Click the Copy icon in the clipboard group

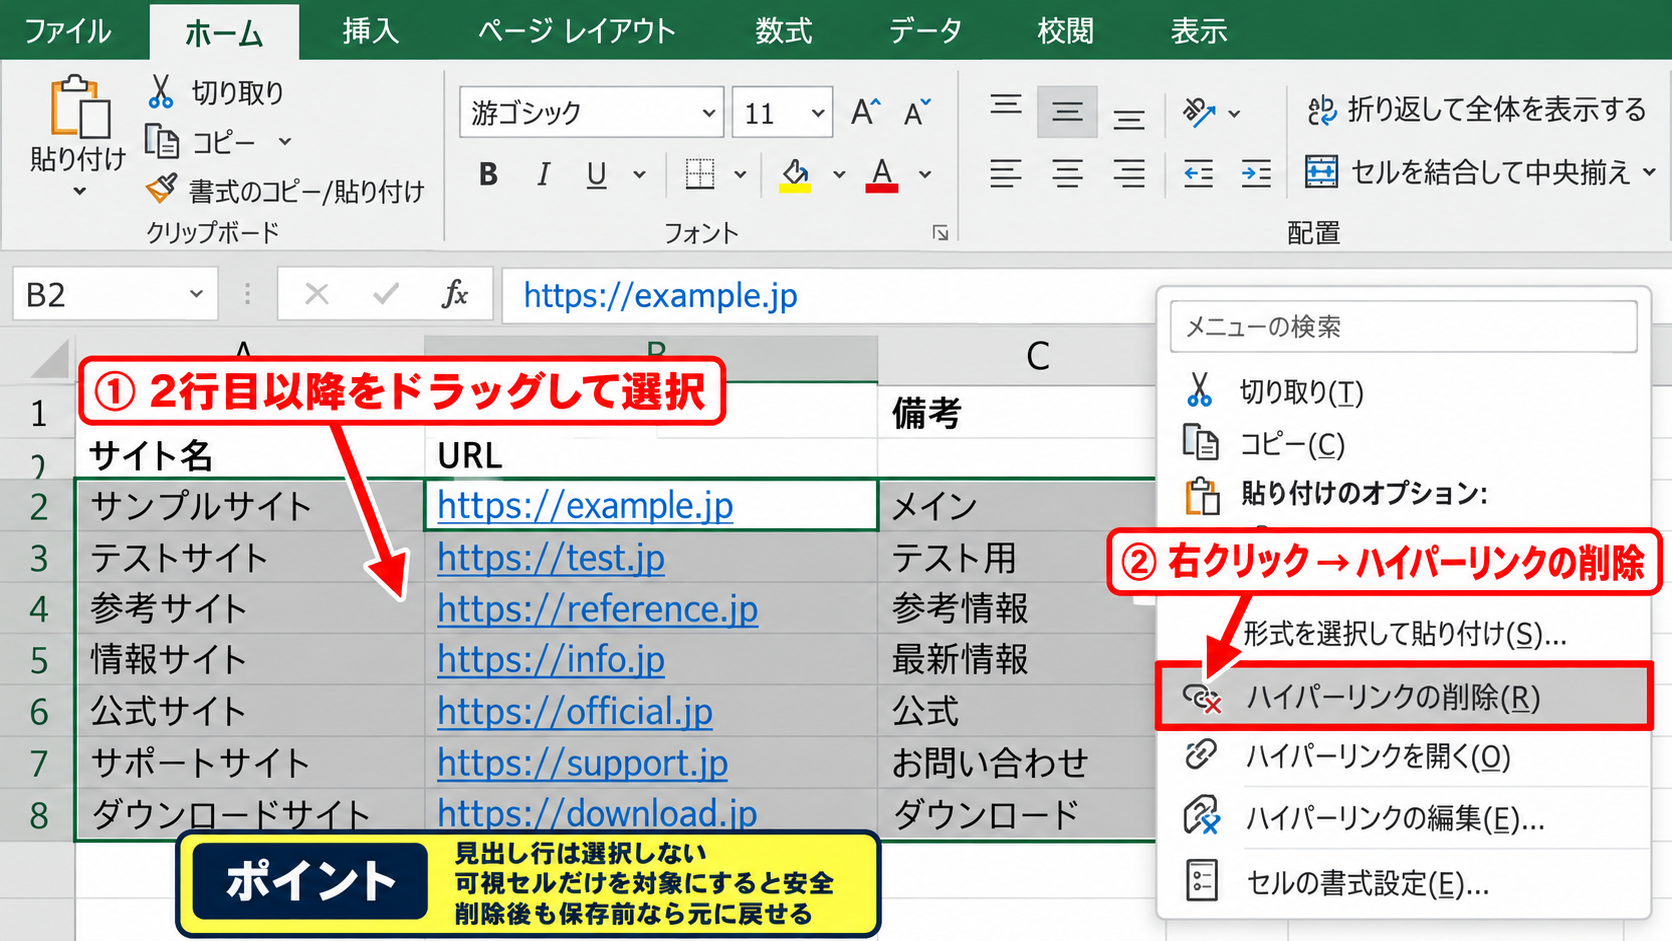pyautogui.click(x=161, y=141)
